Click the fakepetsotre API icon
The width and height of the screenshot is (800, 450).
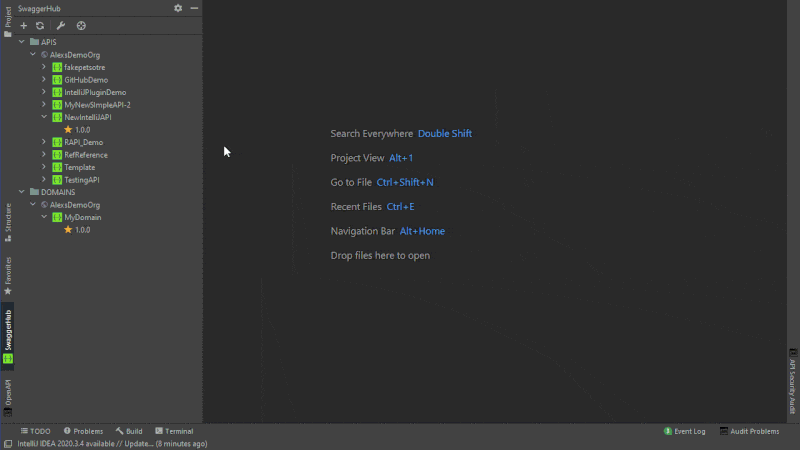[x=57, y=67]
